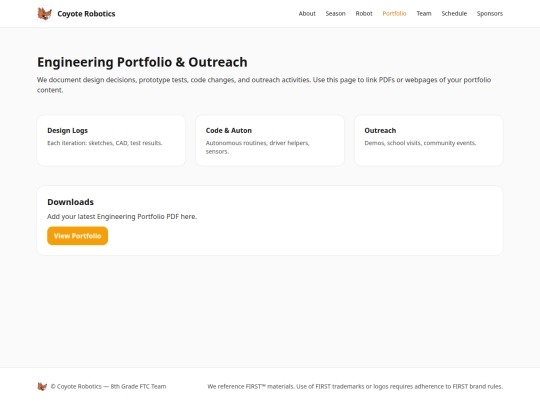
Task: View the Schedule page
Action: (x=454, y=13)
